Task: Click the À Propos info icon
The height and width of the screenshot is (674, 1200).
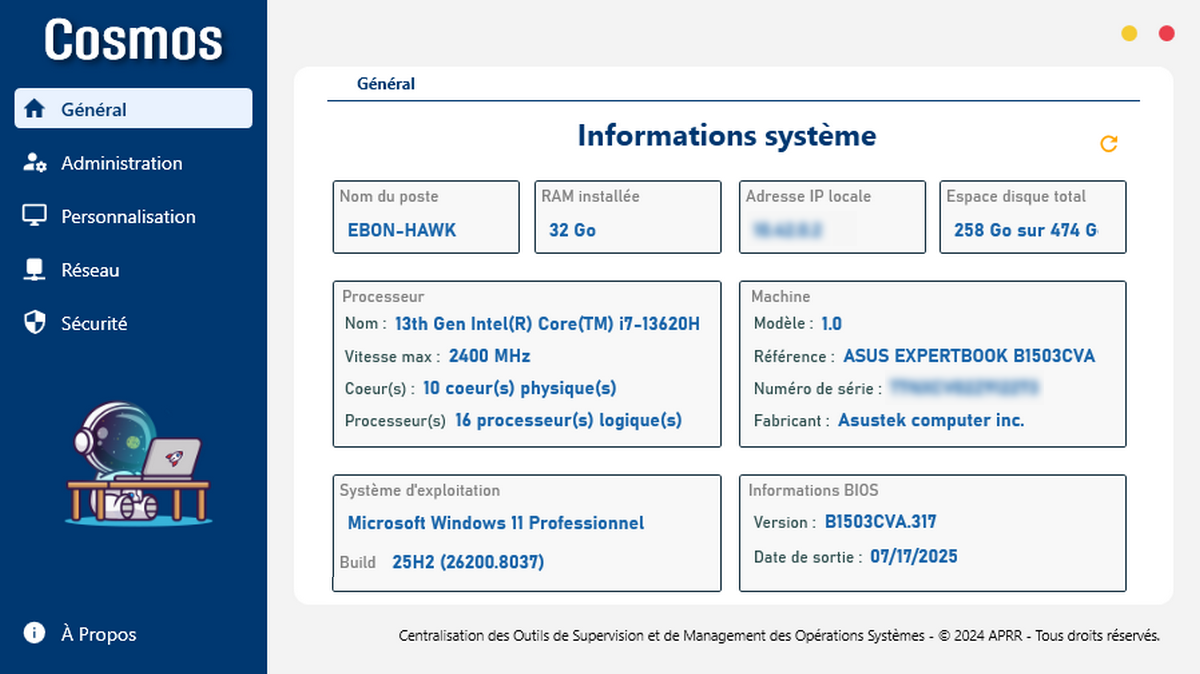Action: (x=35, y=633)
